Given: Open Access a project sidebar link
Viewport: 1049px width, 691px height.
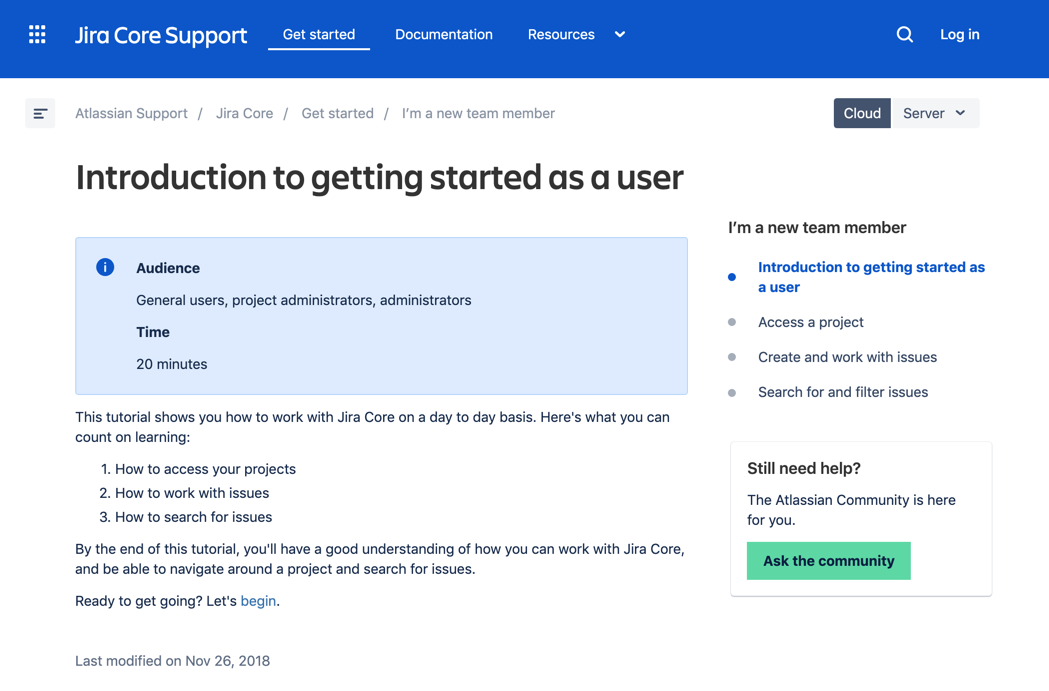Looking at the screenshot, I should tap(810, 322).
